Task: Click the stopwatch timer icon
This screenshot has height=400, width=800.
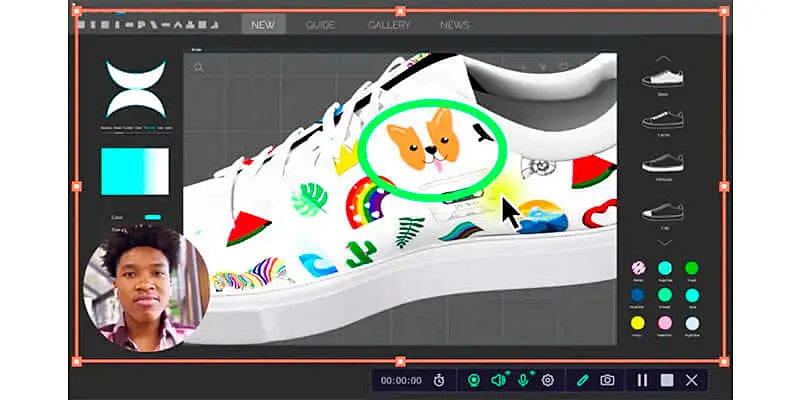Action: point(439,380)
